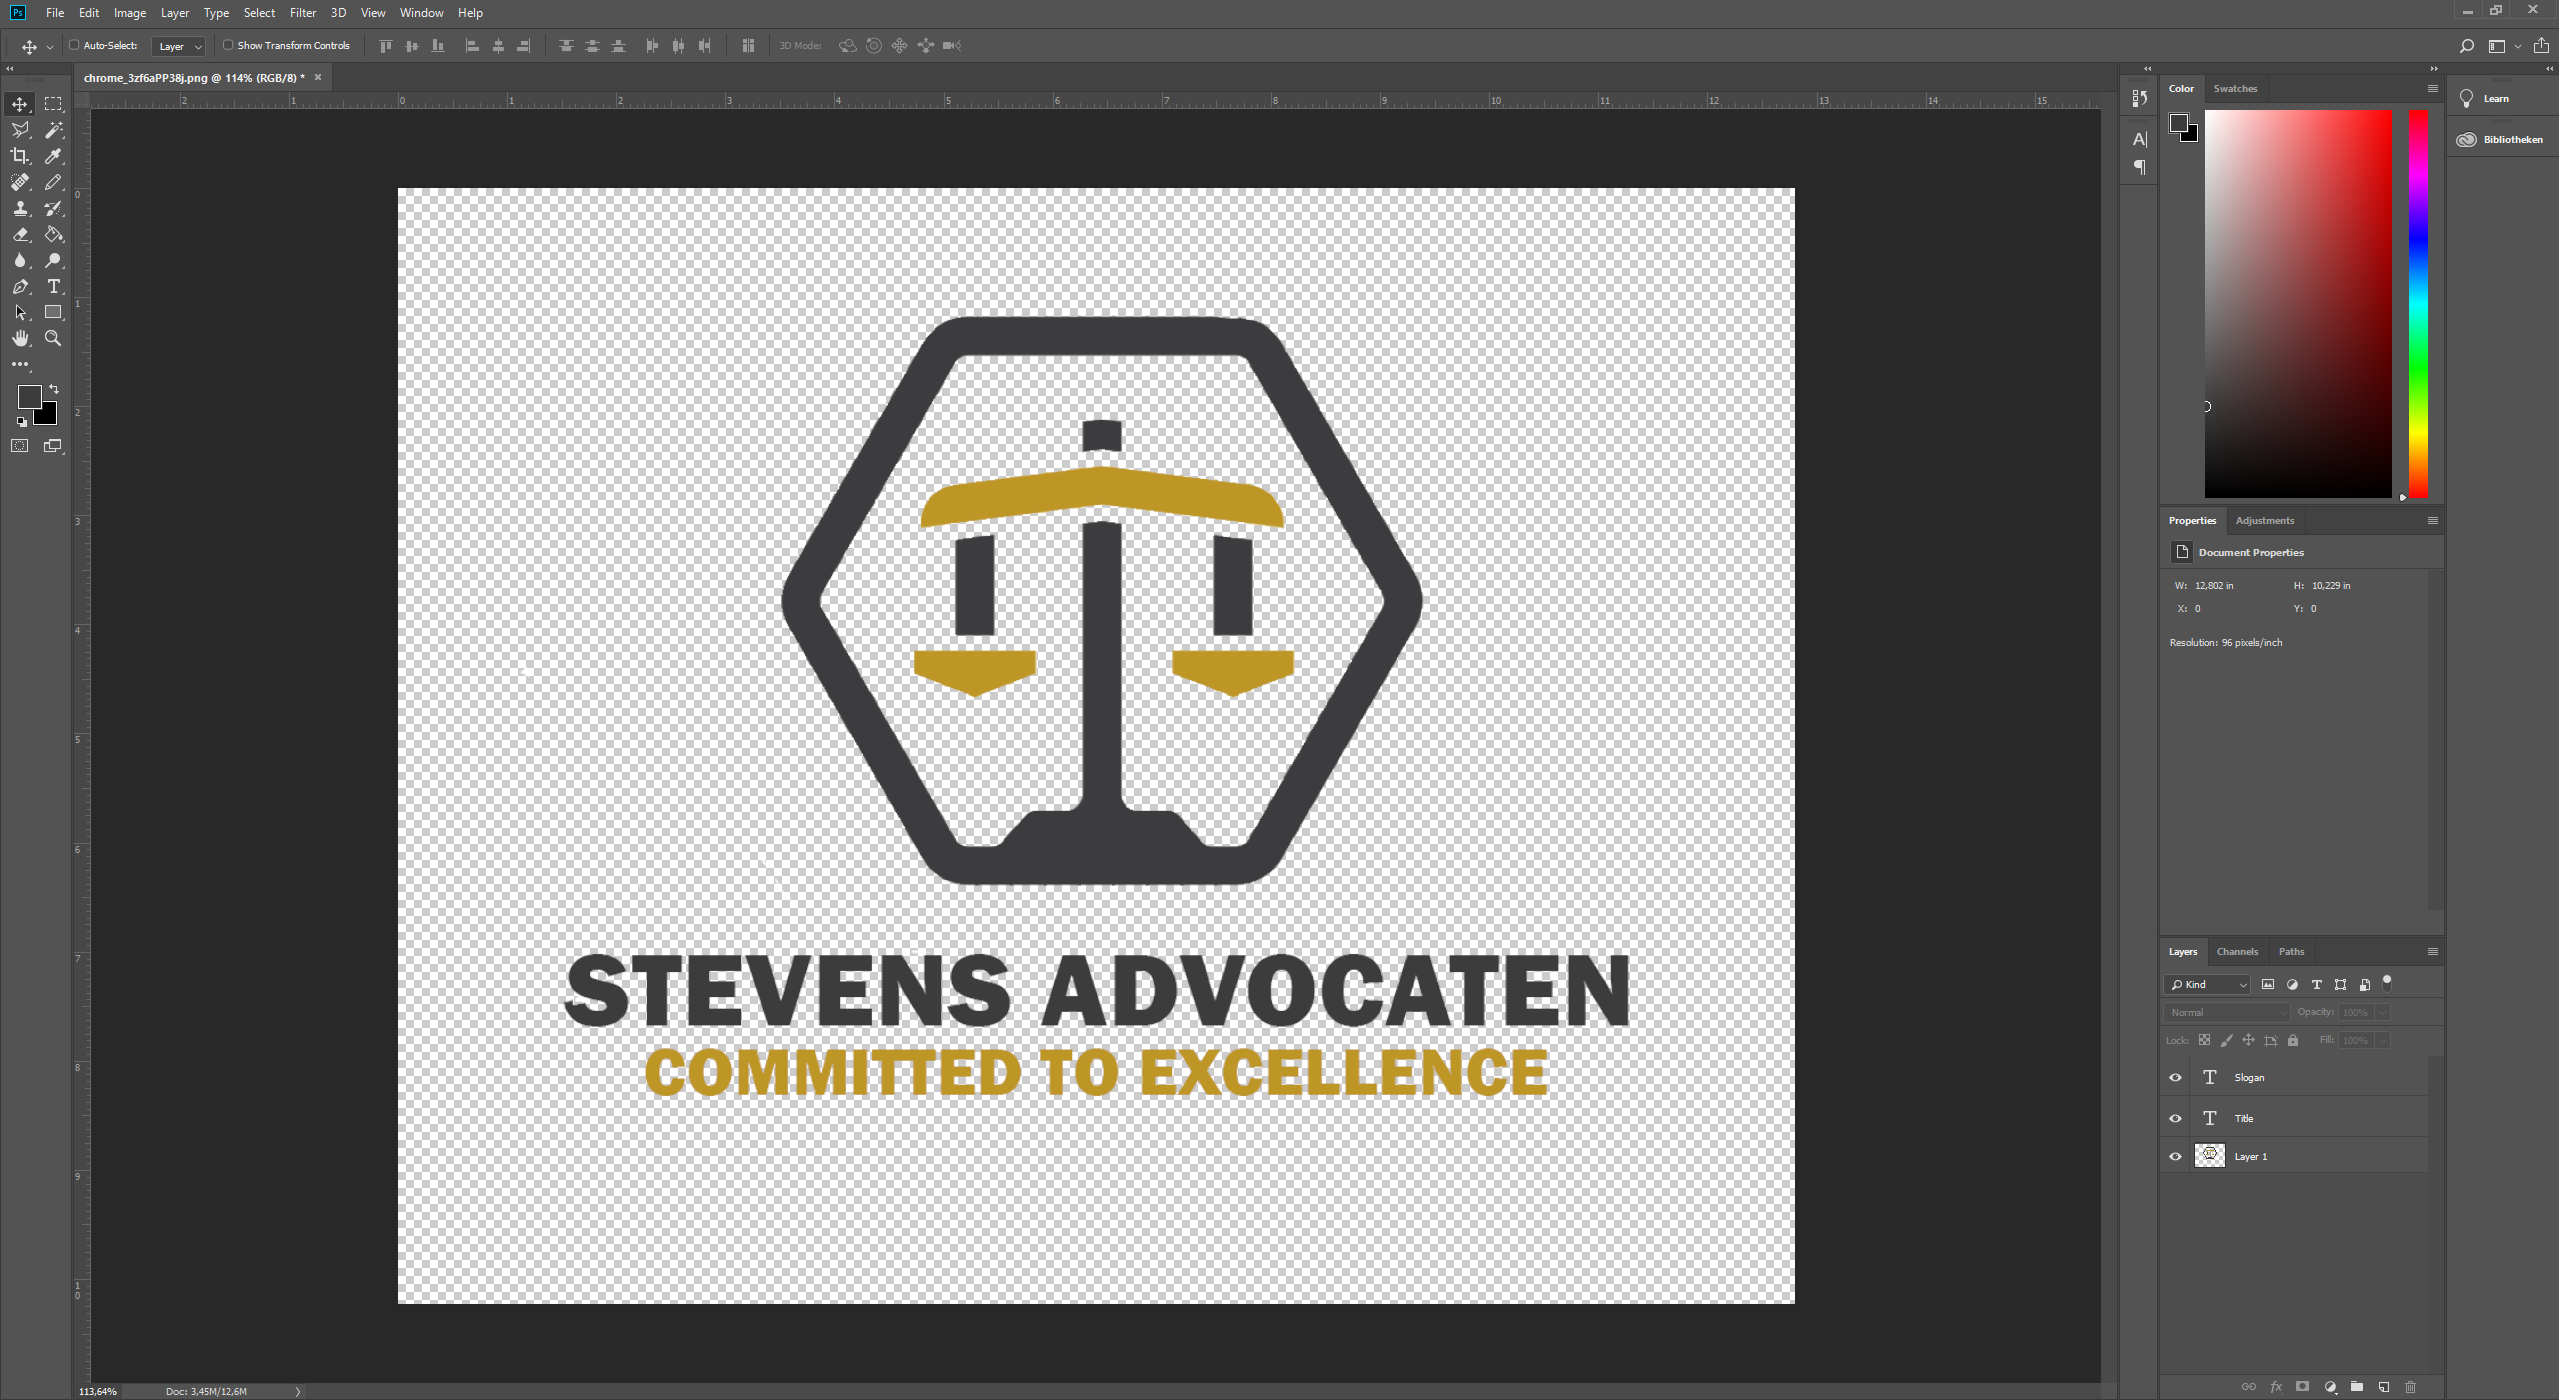Enable Show Transform Controls checkbox

click(x=228, y=45)
